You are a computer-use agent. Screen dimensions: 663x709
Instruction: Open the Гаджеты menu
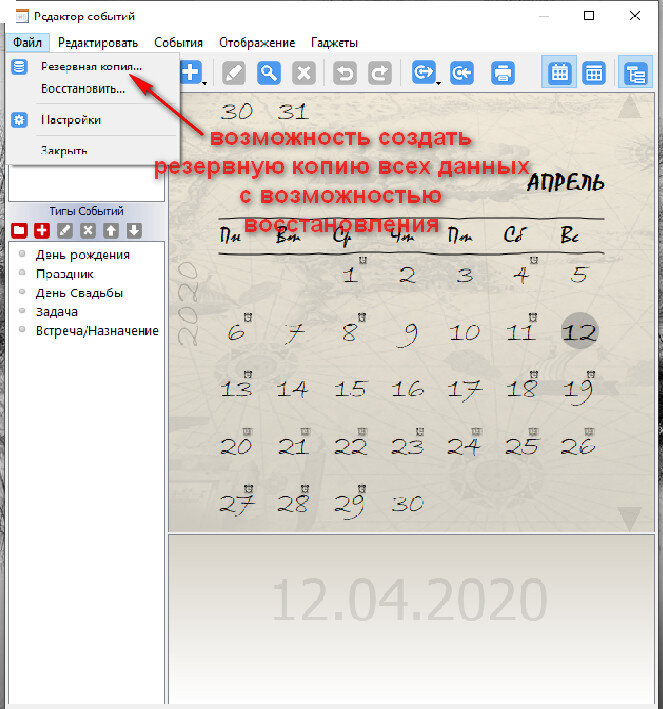334,43
